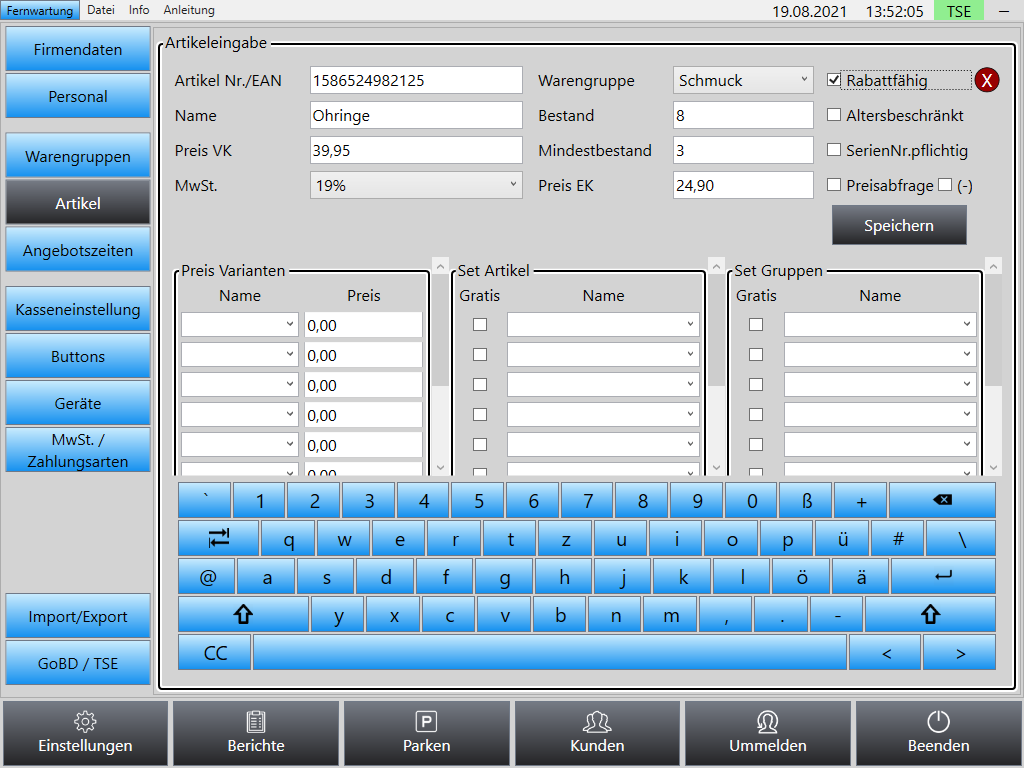Image resolution: width=1024 pixels, height=768 pixels.
Task: Tap the tab key with arrows
Action: tap(219, 538)
